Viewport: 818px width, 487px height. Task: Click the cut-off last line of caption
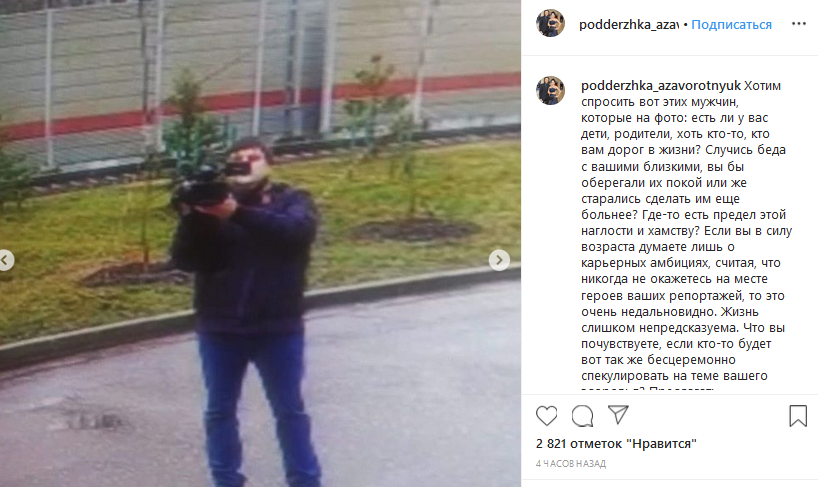647,388
